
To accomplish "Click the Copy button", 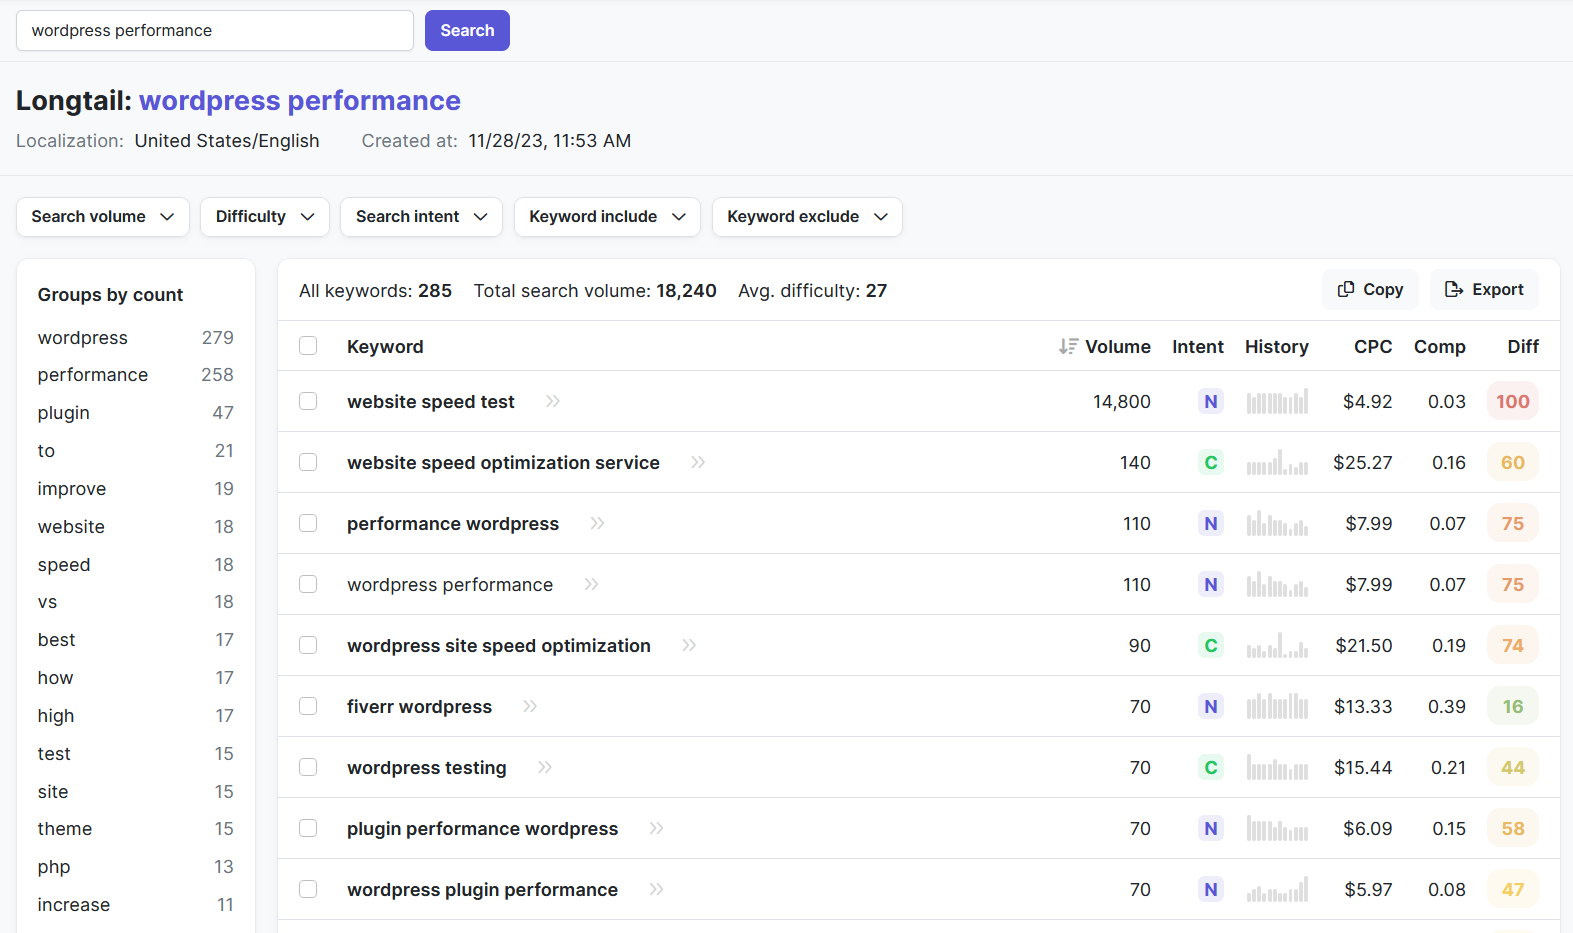I will [x=1370, y=290].
